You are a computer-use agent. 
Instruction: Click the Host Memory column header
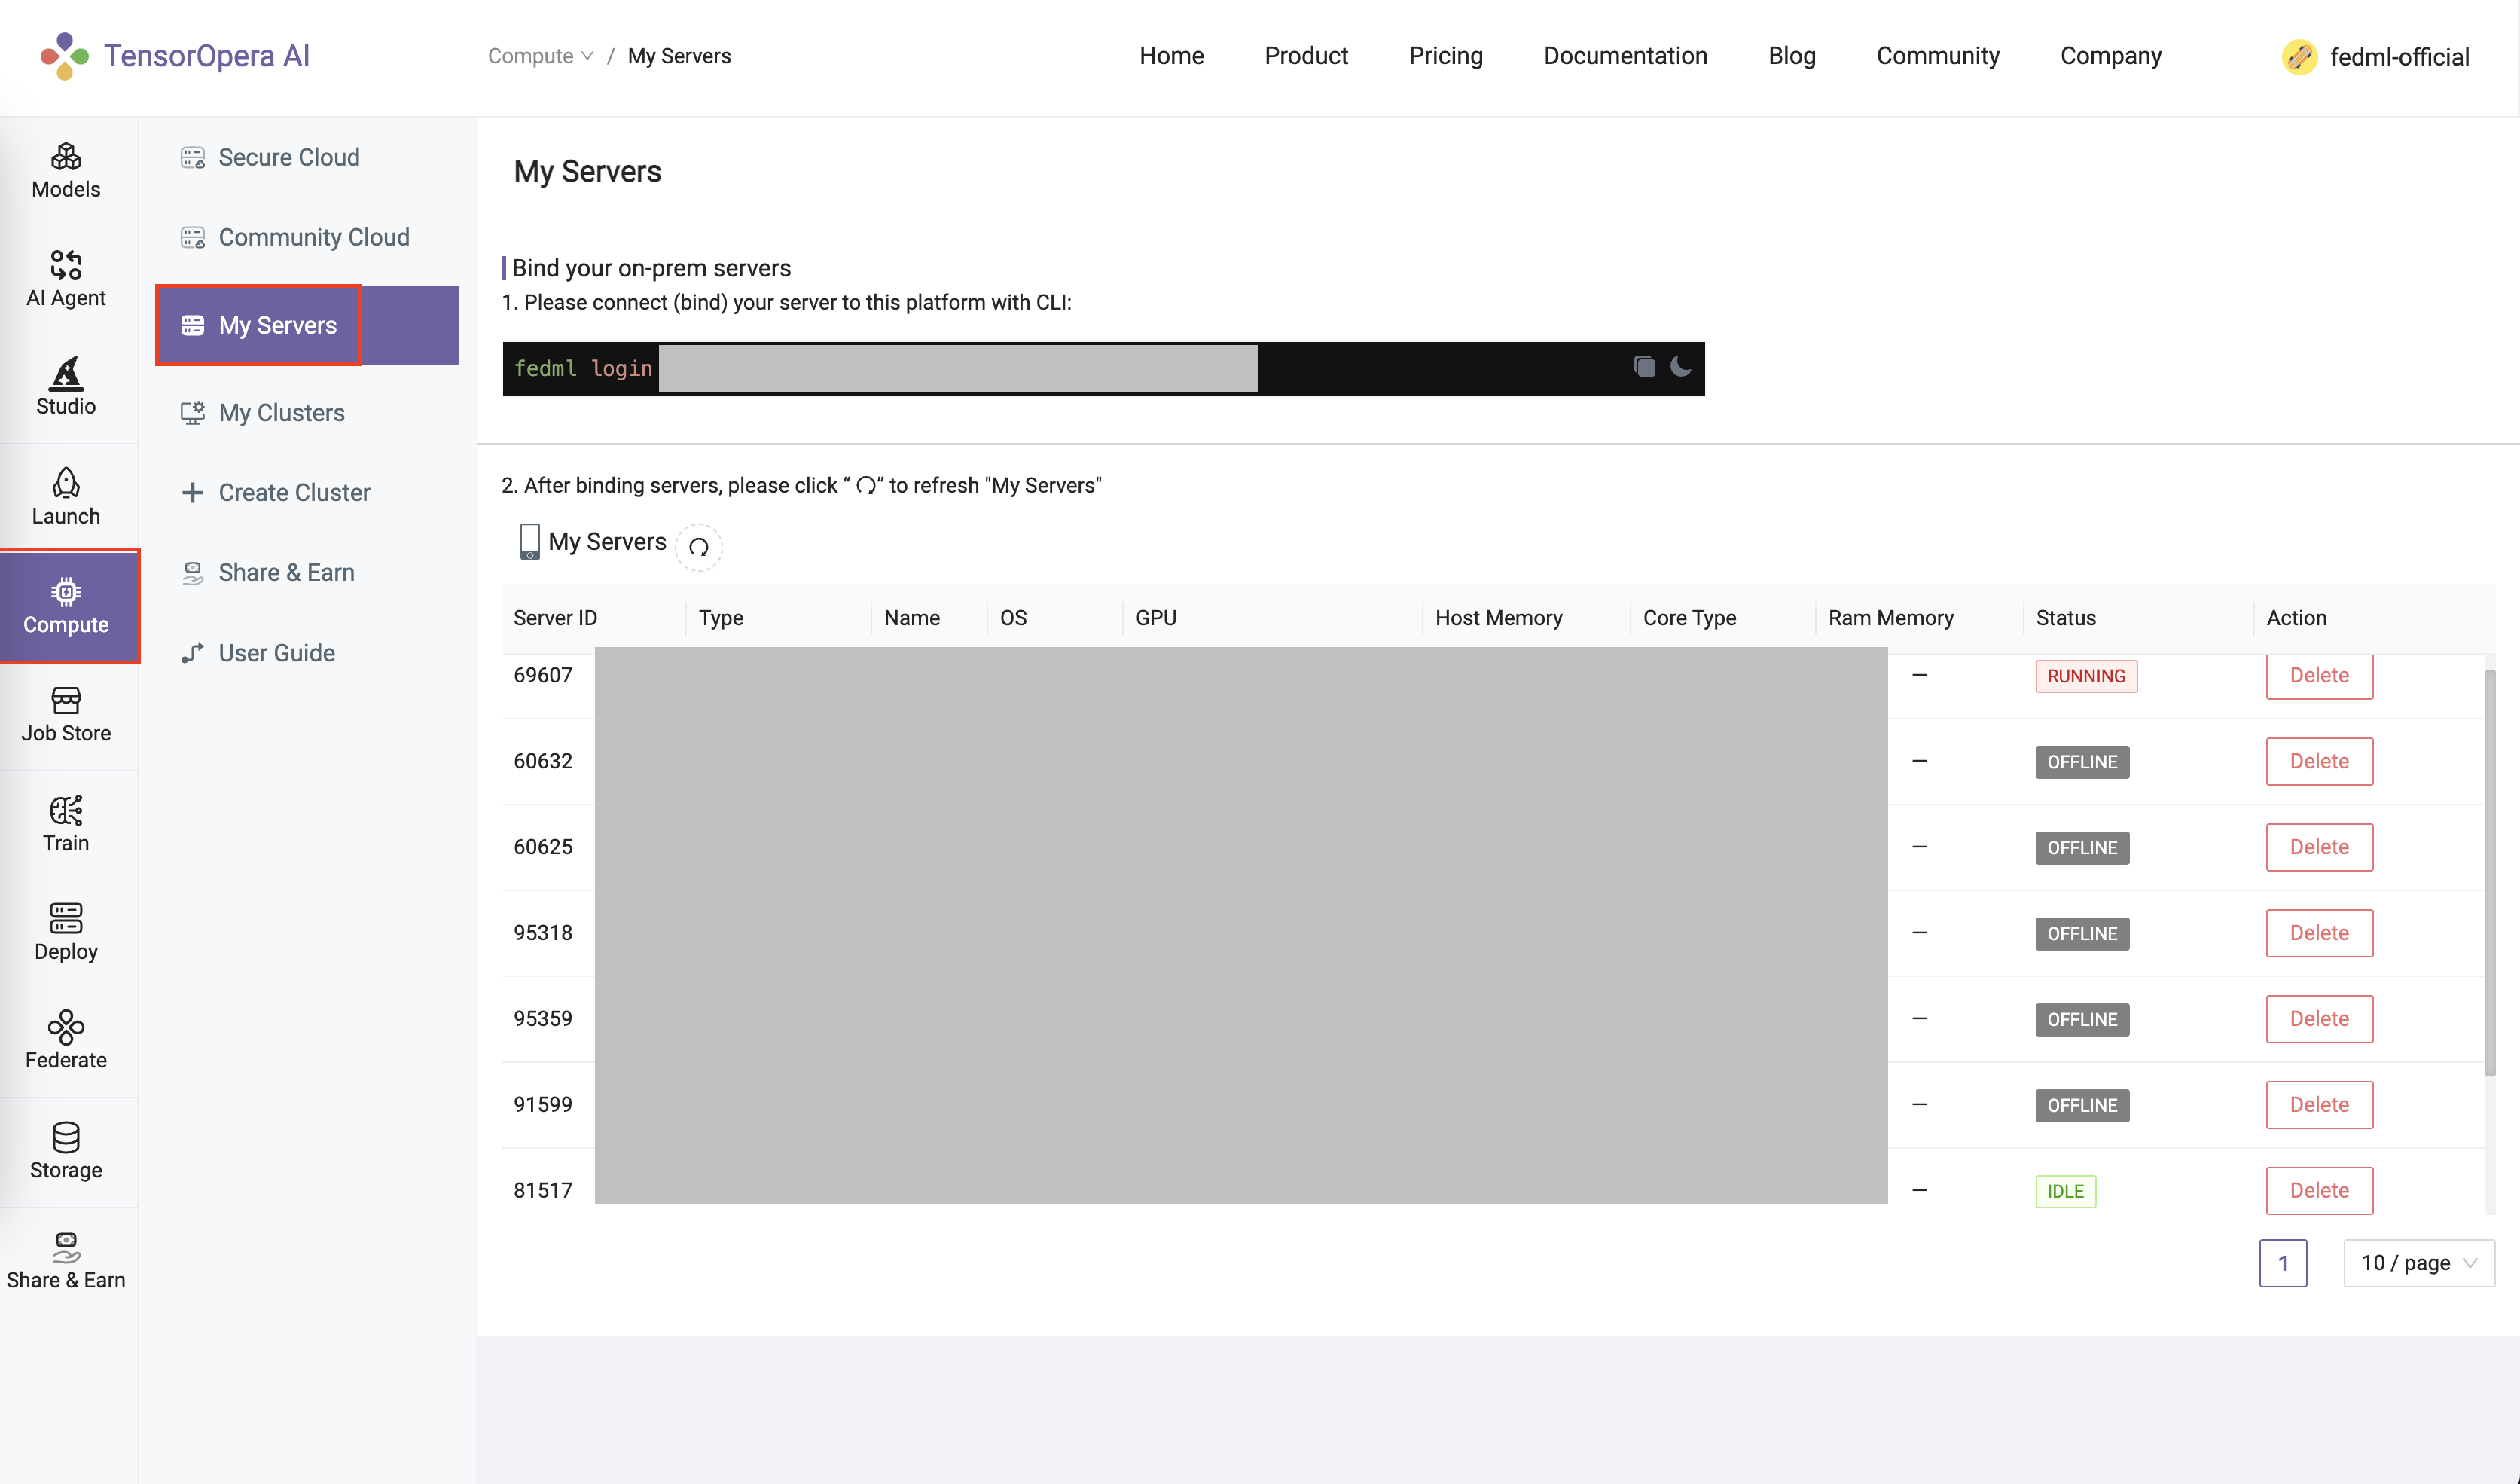1498,618
